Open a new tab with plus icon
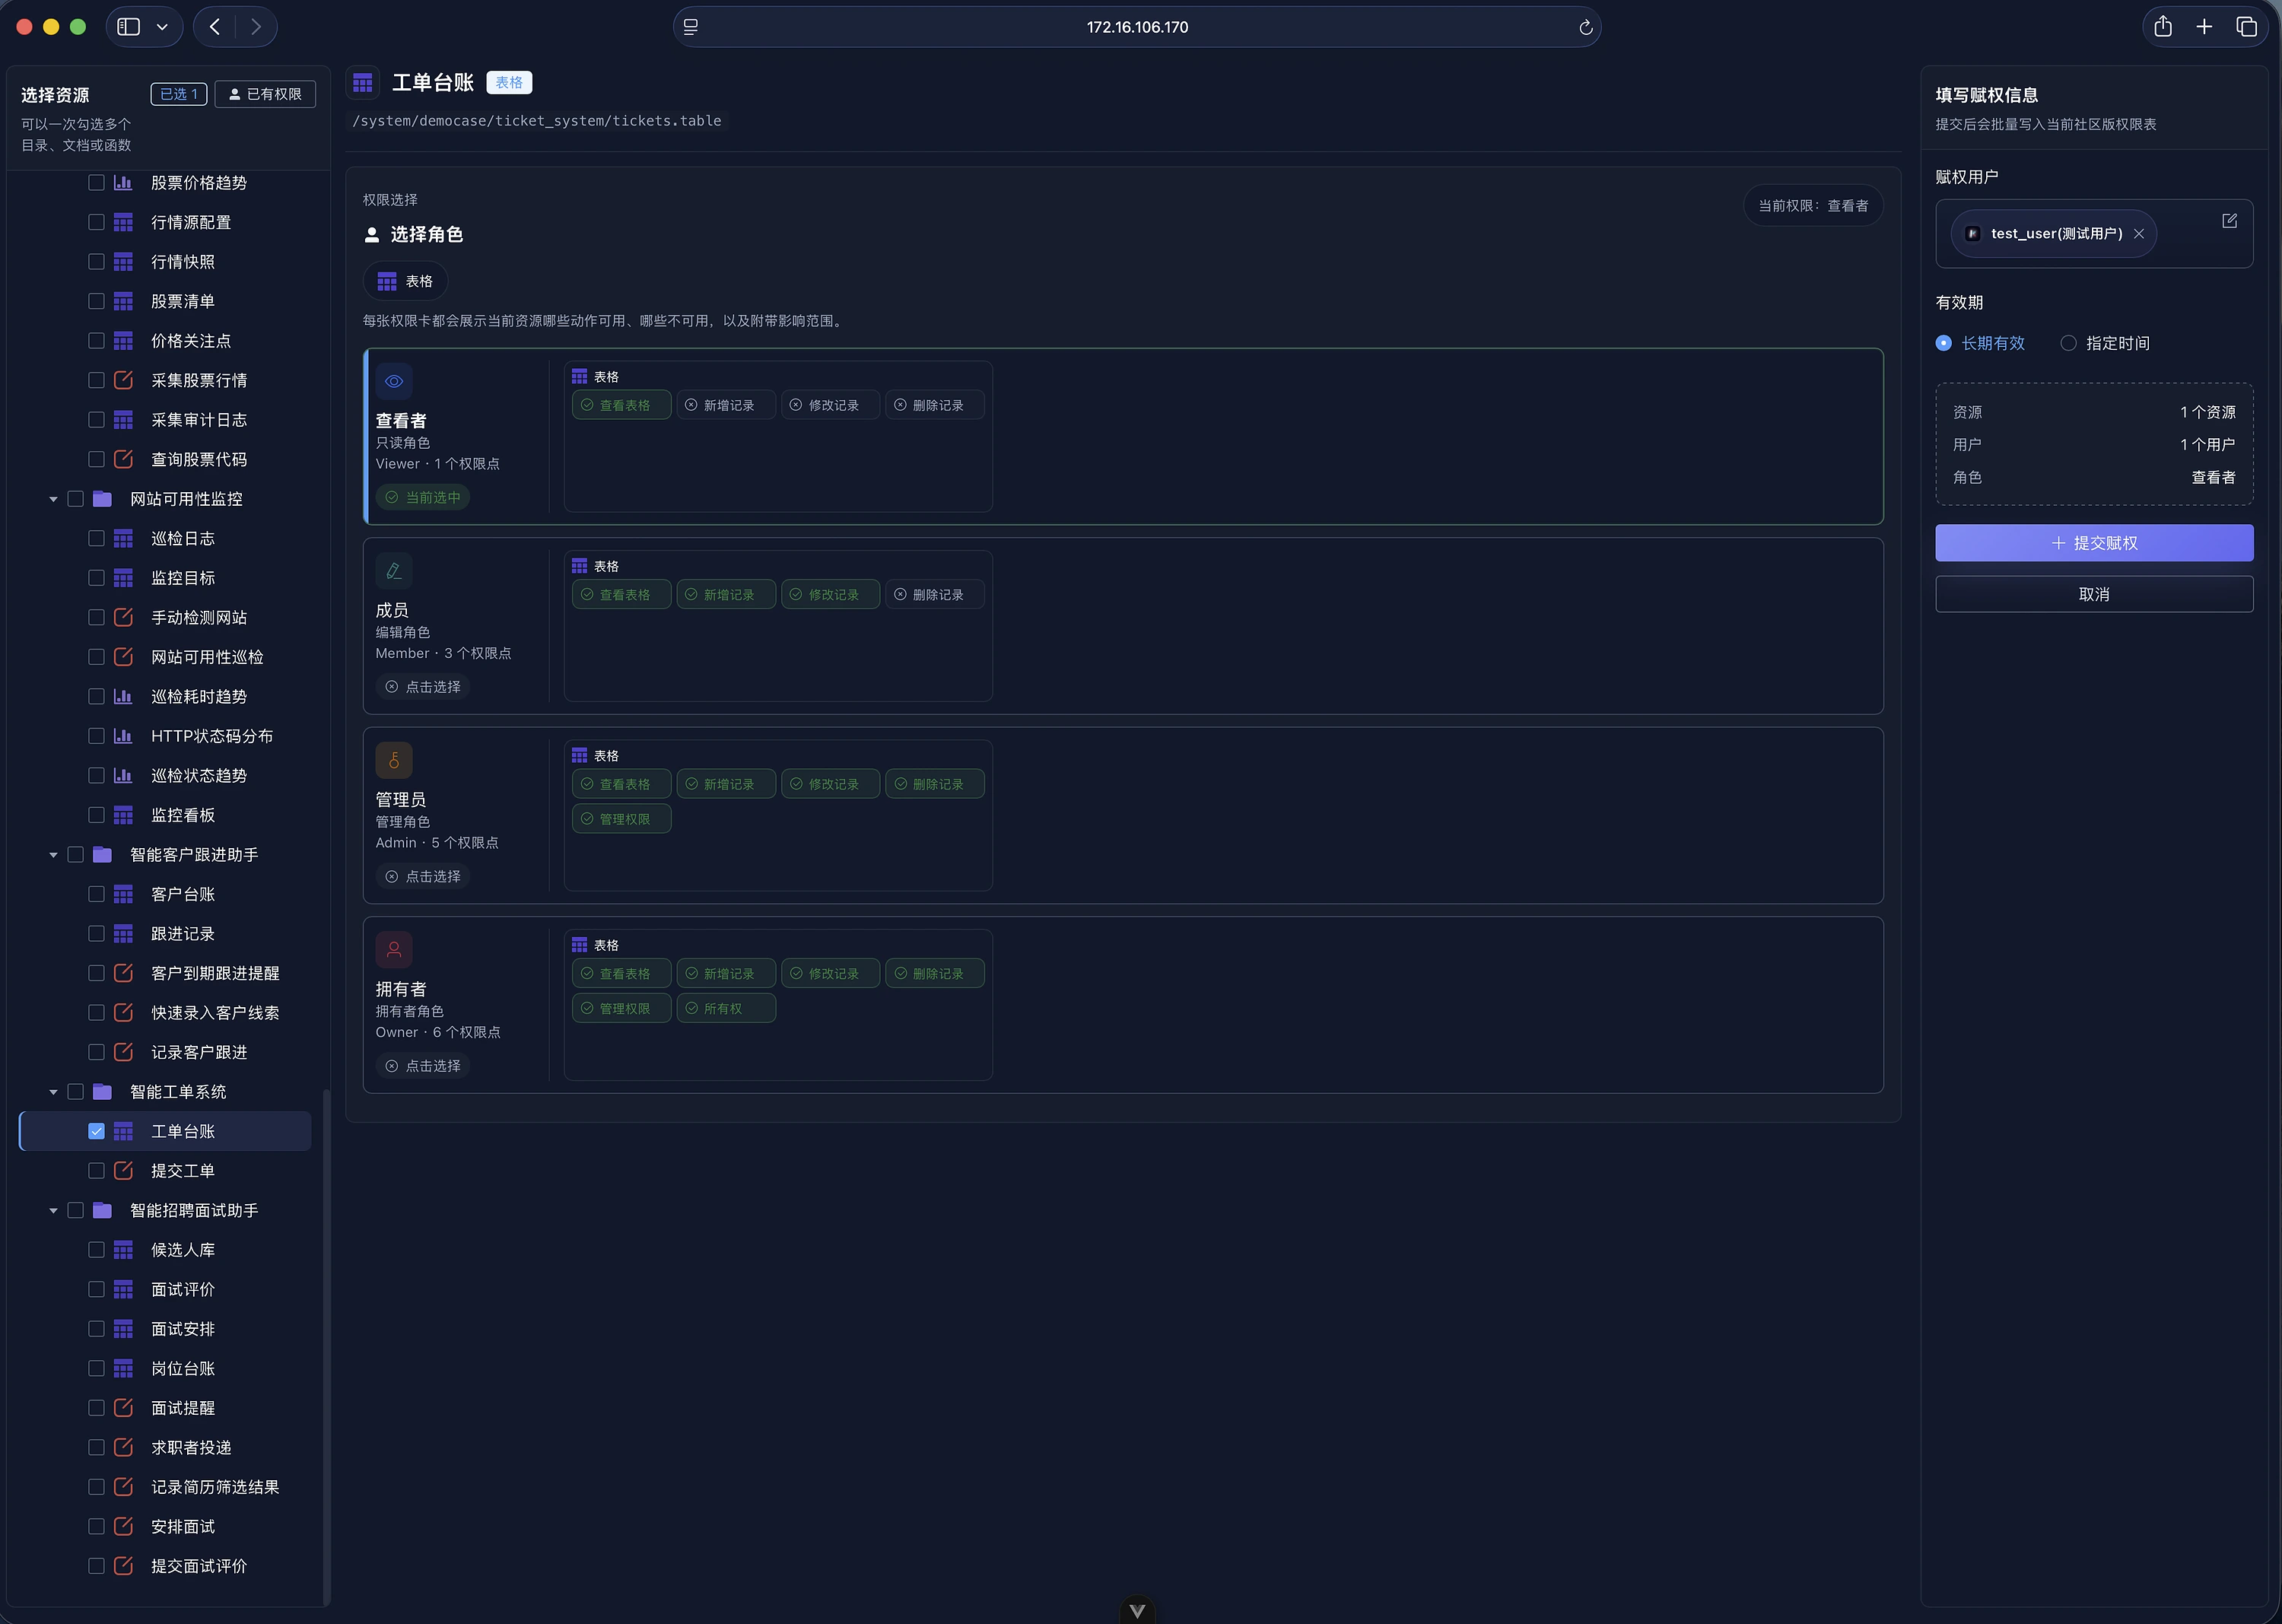Screen dimensions: 2282x1624 click(2204, 27)
